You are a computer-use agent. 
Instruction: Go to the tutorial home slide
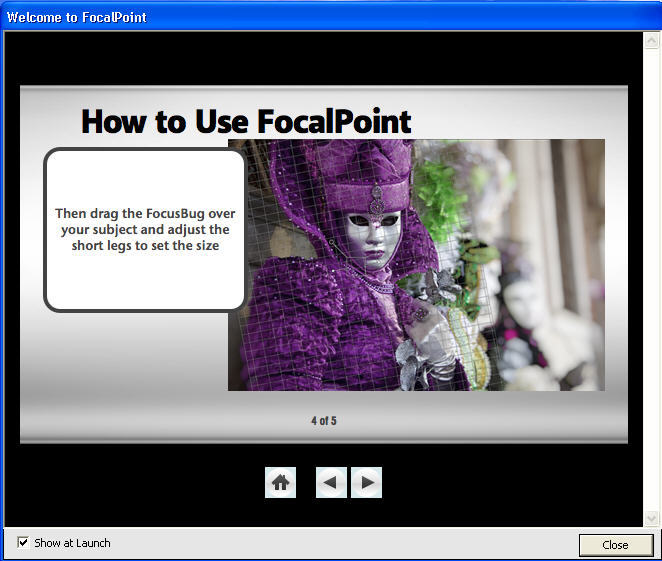pos(280,482)
